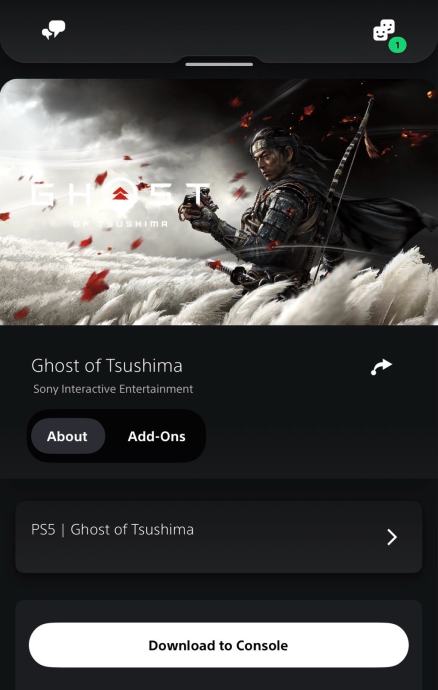Open Sony Interactive Entertainment publisher link
The width and height of the screenshot is (438, 690).
click(x=113, y=389)
